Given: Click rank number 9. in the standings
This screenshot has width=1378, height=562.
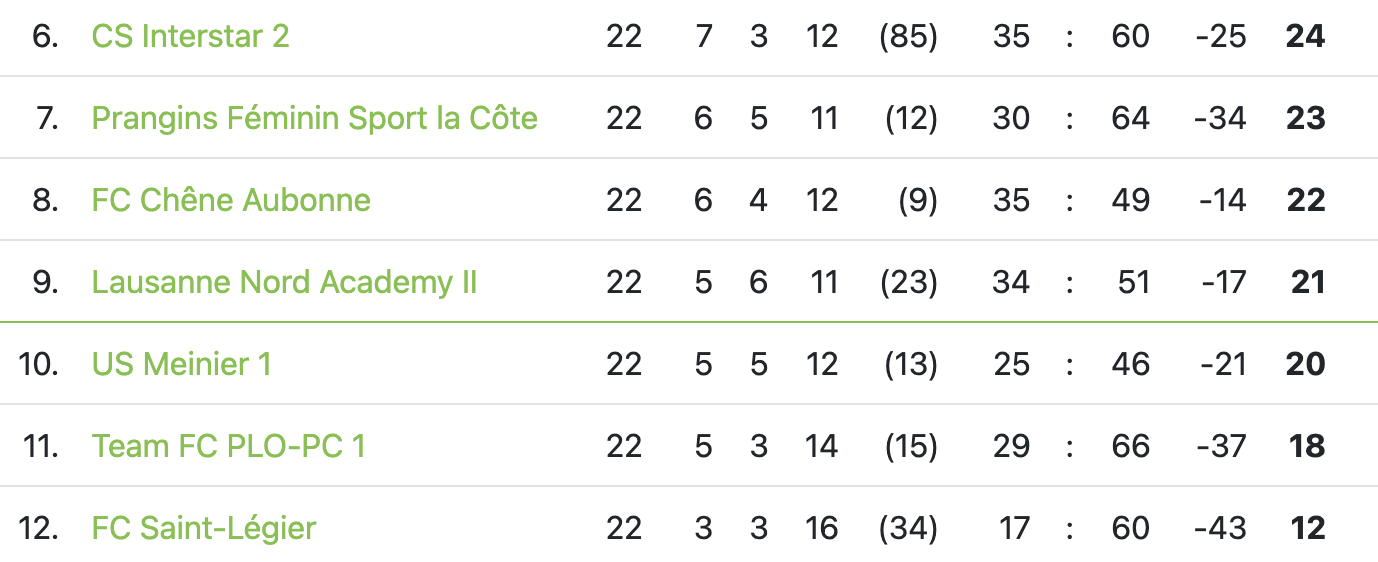Looking at the screenshot, I should [x=46, y=282].
